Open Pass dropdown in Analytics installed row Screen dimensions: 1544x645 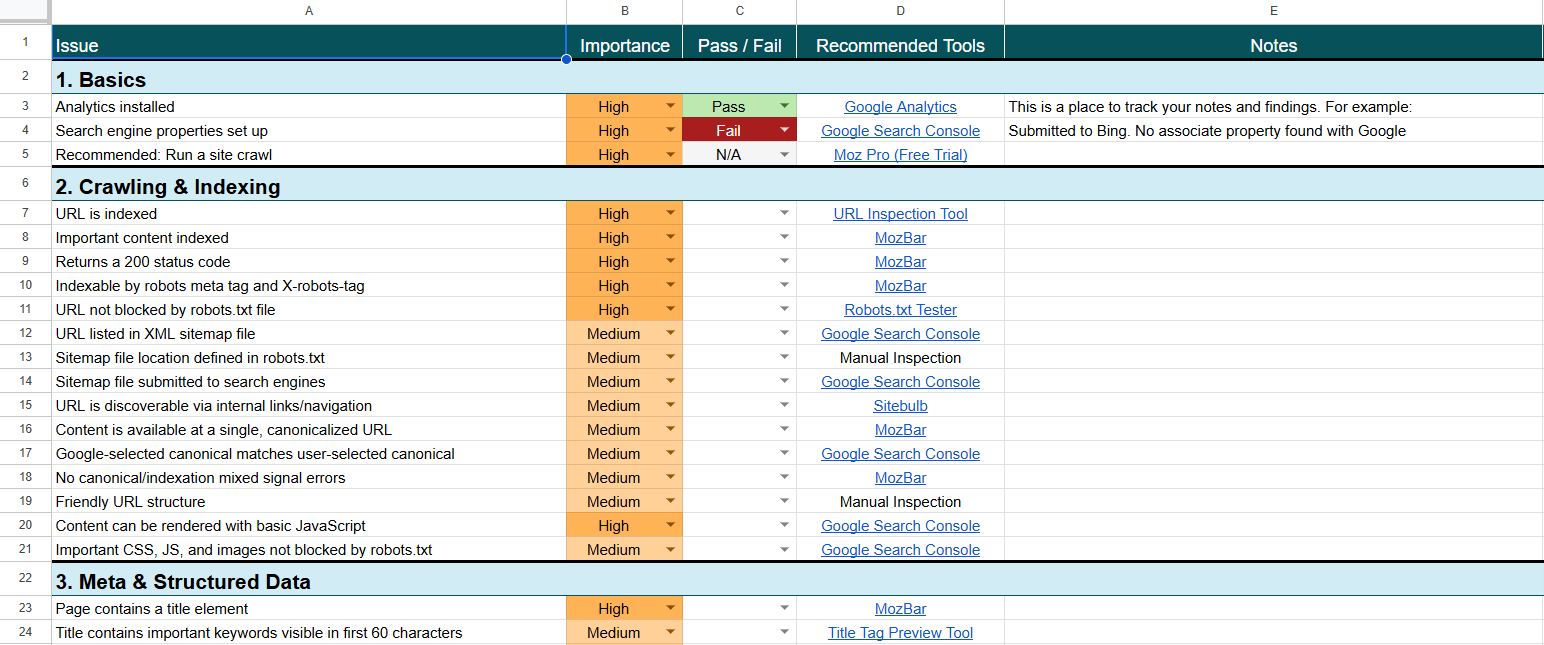point(785,106)
